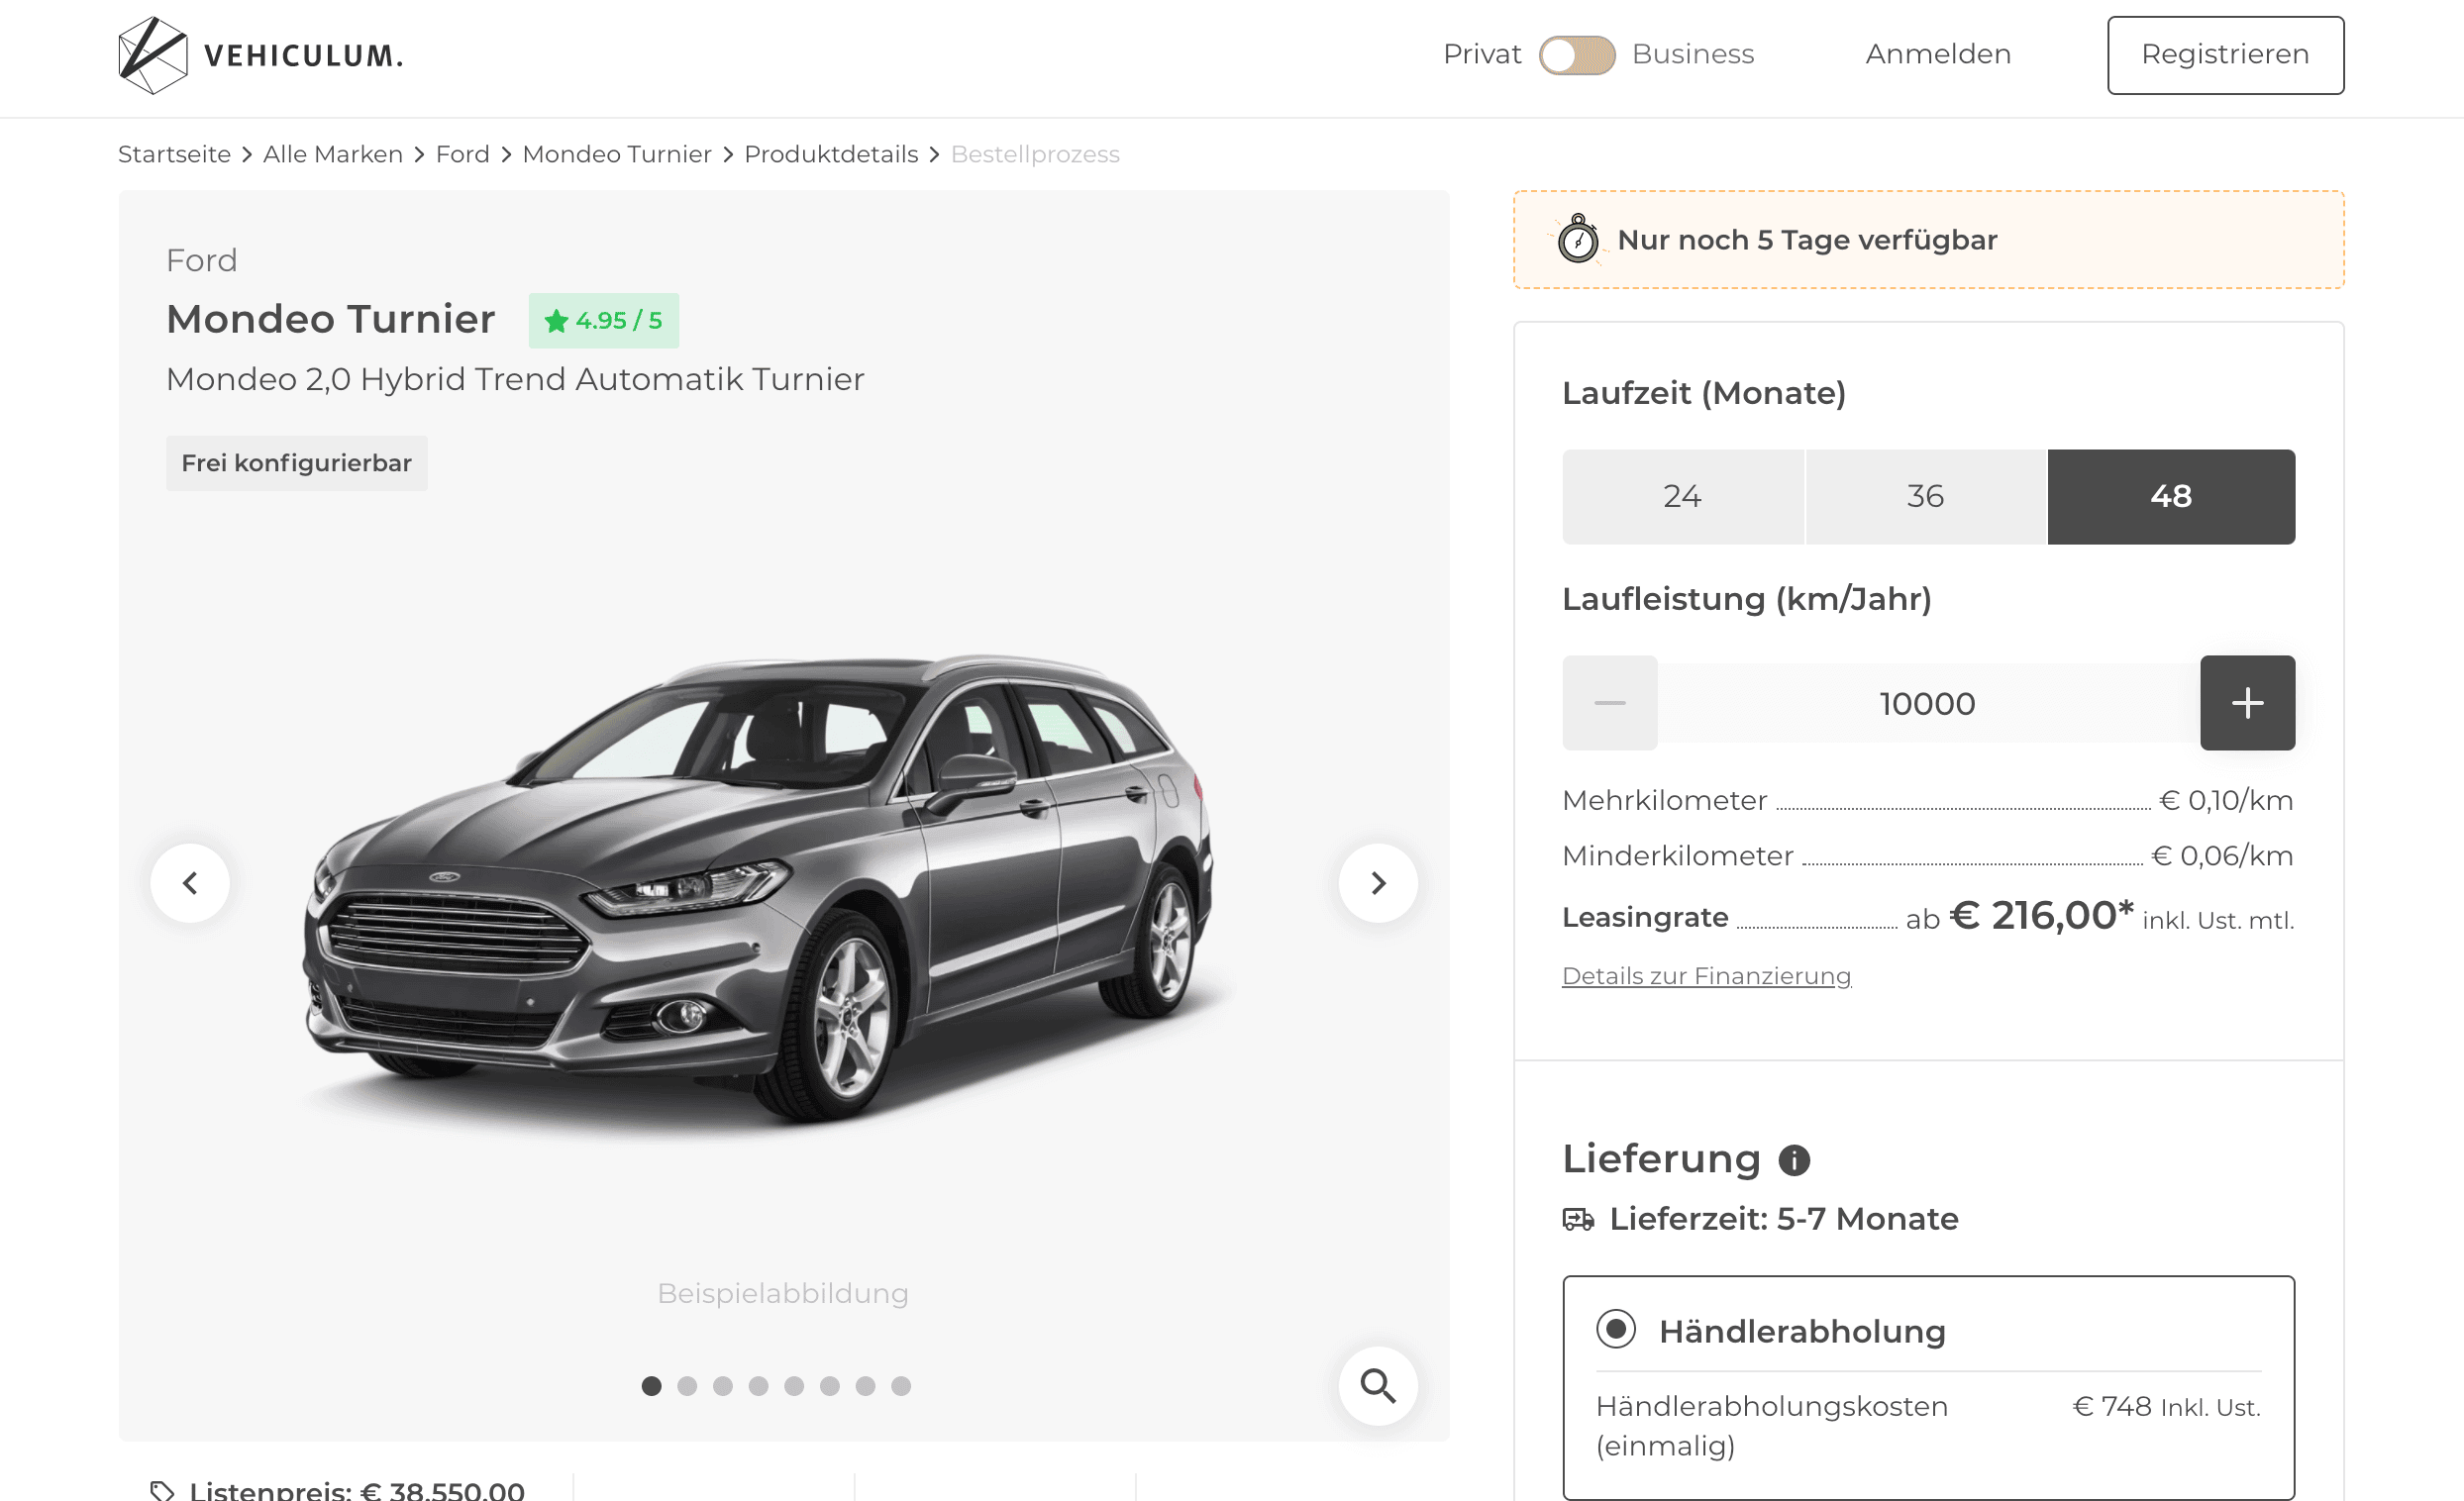Click the € 0,06/km Minderkilometer value
The width and height of the screenshot is (2464, 1501).
[2222, 856]
